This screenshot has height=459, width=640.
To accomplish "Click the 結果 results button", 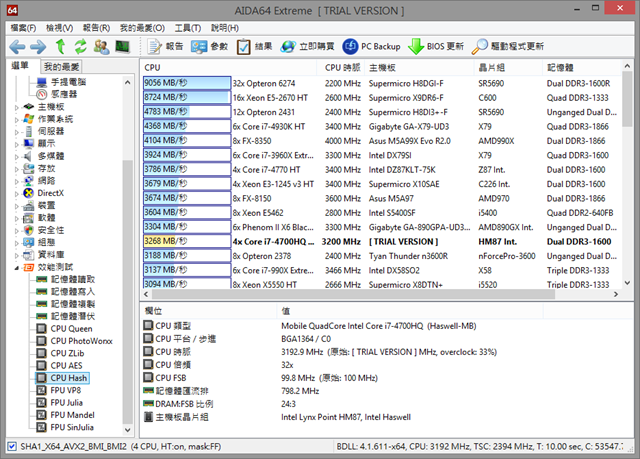I will point(254,47).
